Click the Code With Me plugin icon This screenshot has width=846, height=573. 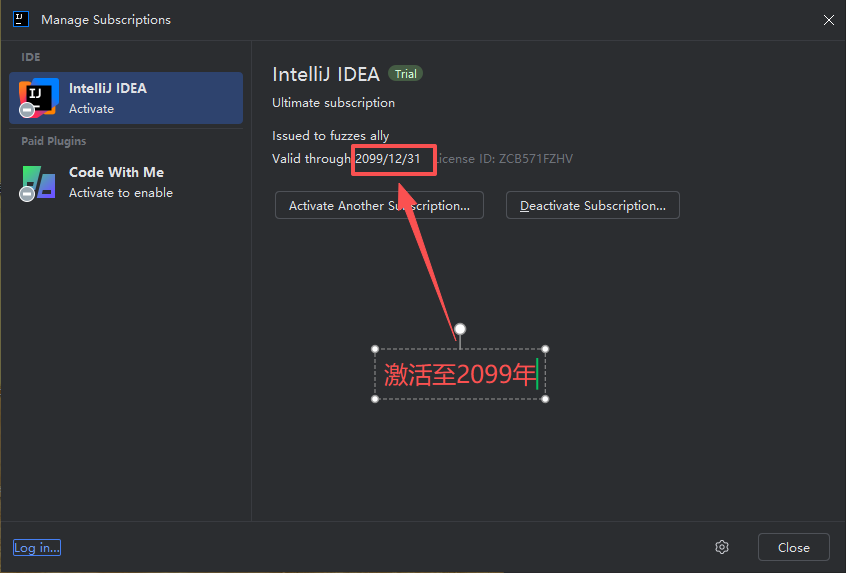(x=39, y=181)
